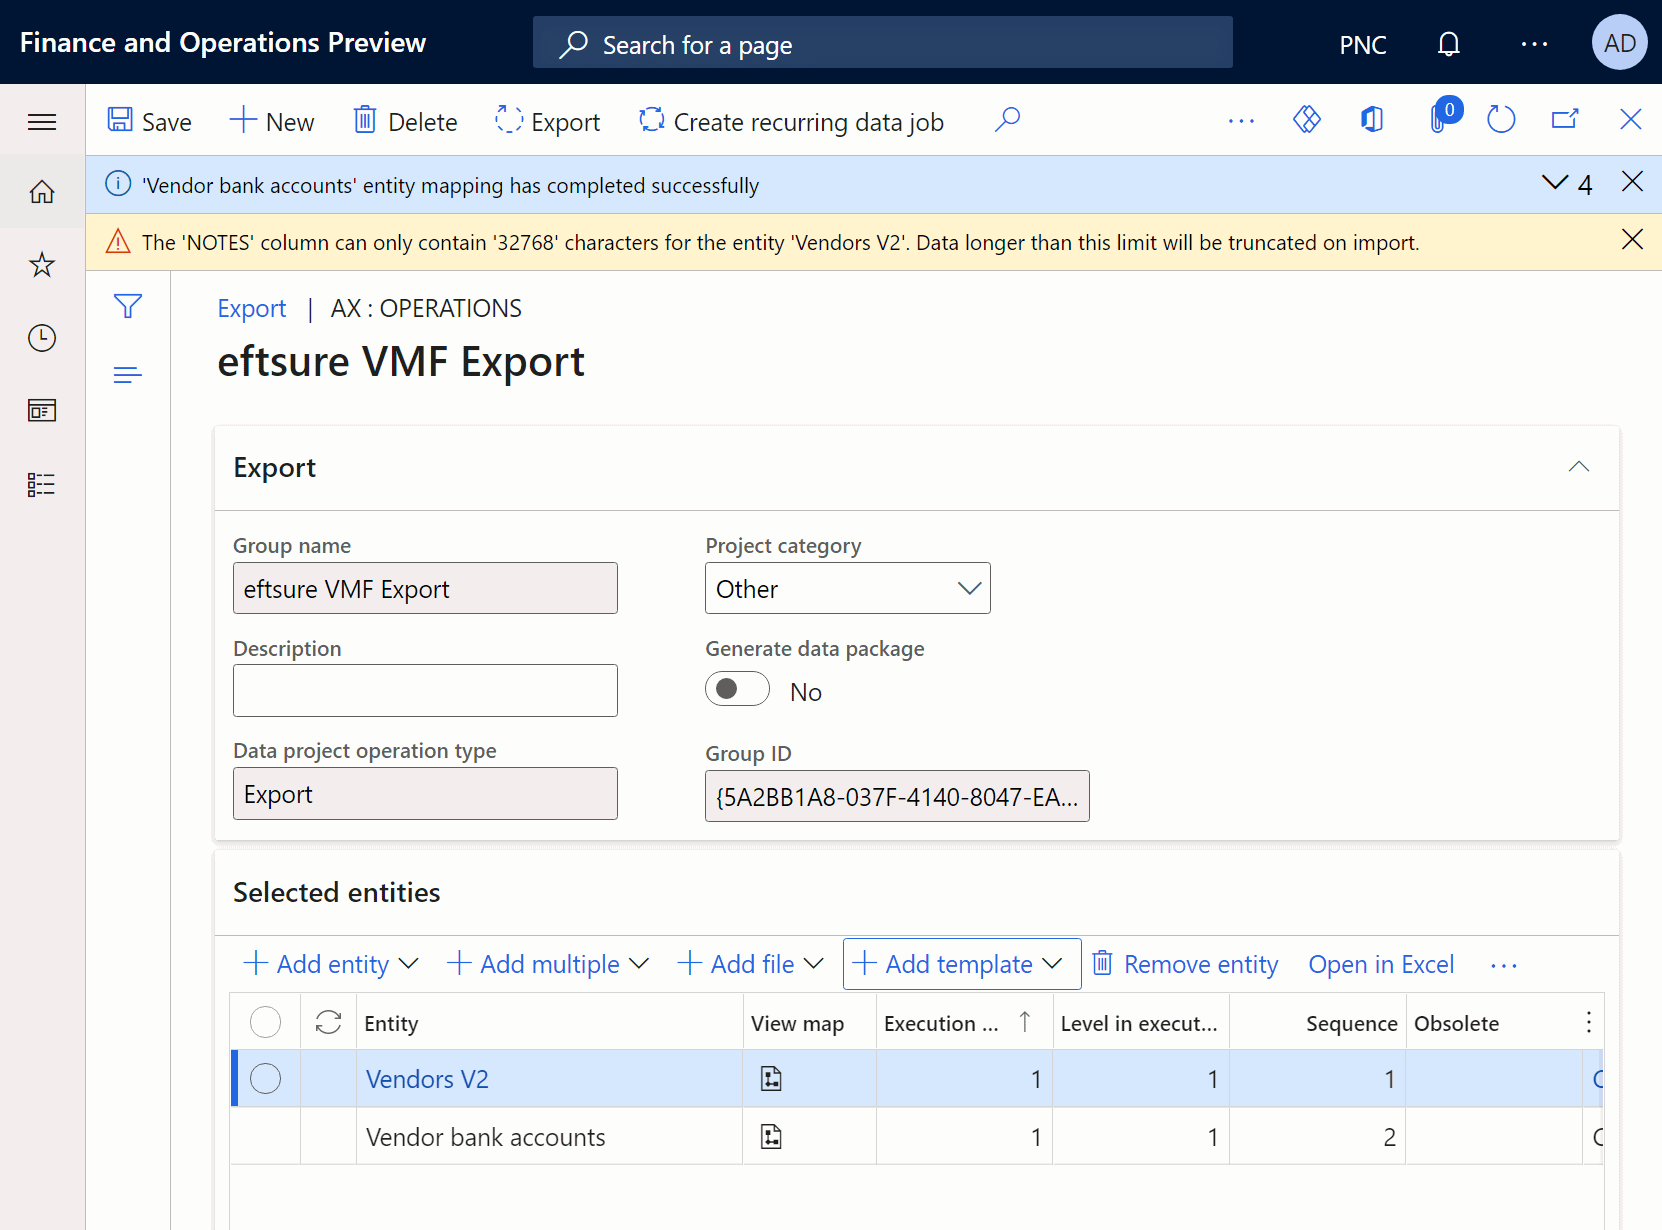Click the Data project operation type field
The width and height of the screenshot is (1662, 1230).
tap(425, 793)
